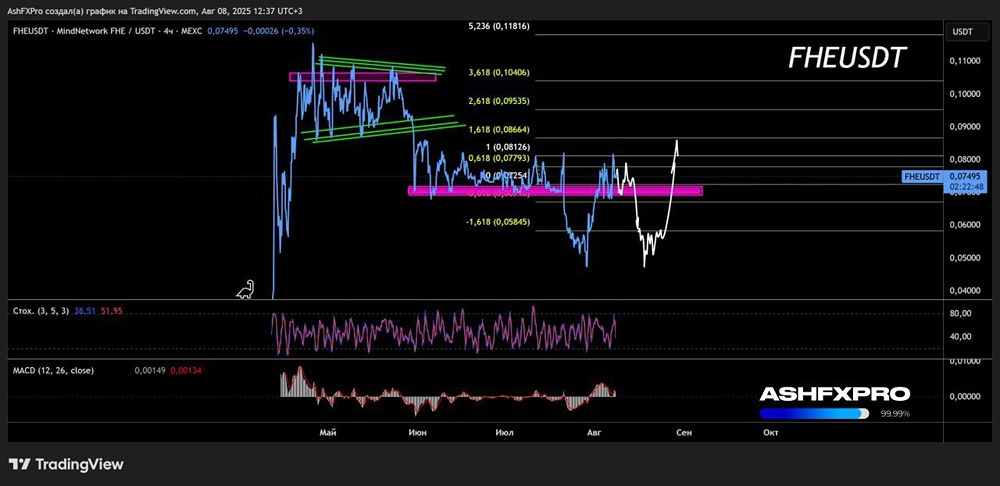Click price axis value 0,08000
Image resolution: width=1000 pixels, height=486 pixels.
coord(963,159)
